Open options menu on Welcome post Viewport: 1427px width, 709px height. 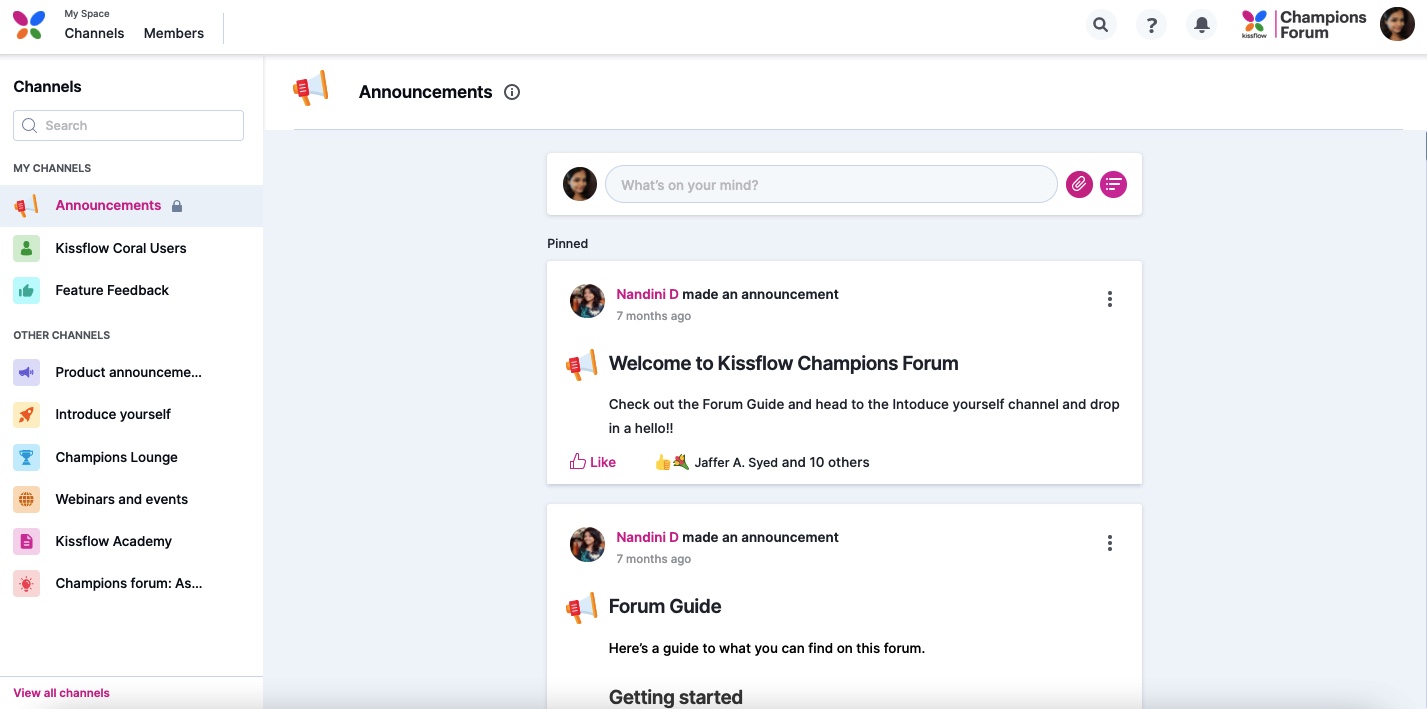tap(1109, 299)
